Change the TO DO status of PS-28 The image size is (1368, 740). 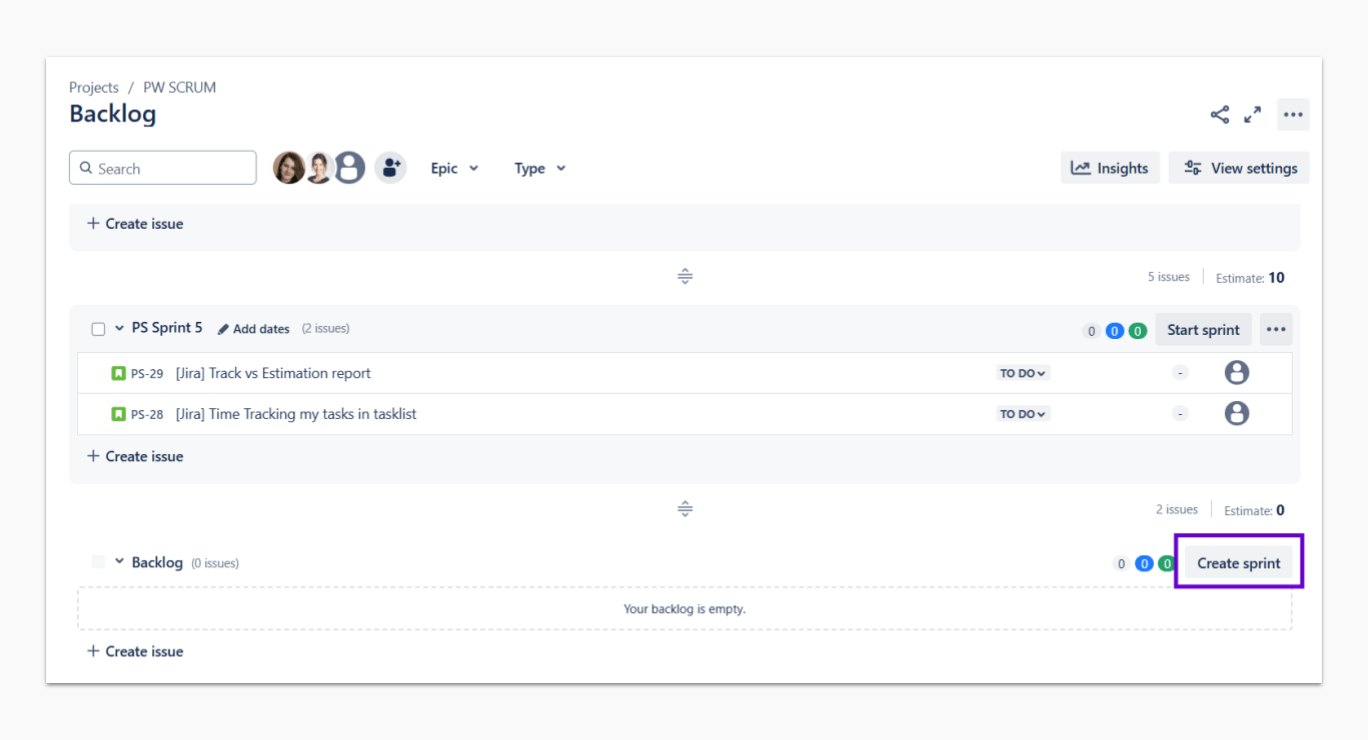1023,414
